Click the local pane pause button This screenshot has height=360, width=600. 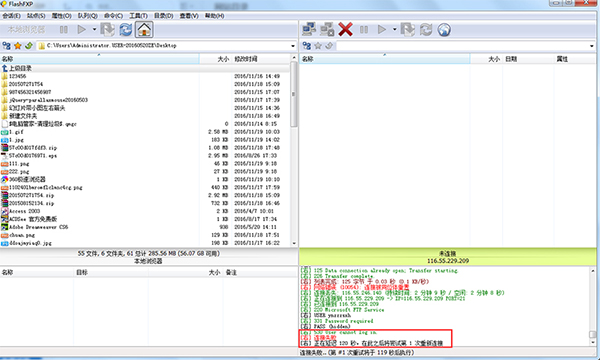64,29
